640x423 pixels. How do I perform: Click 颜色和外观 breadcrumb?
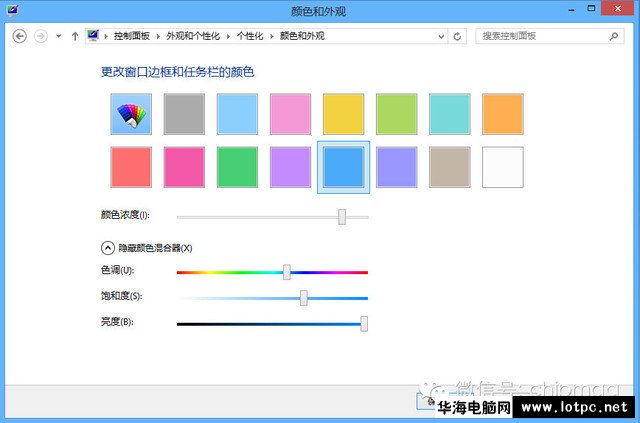pyautogui.click(x=302, y=36)
